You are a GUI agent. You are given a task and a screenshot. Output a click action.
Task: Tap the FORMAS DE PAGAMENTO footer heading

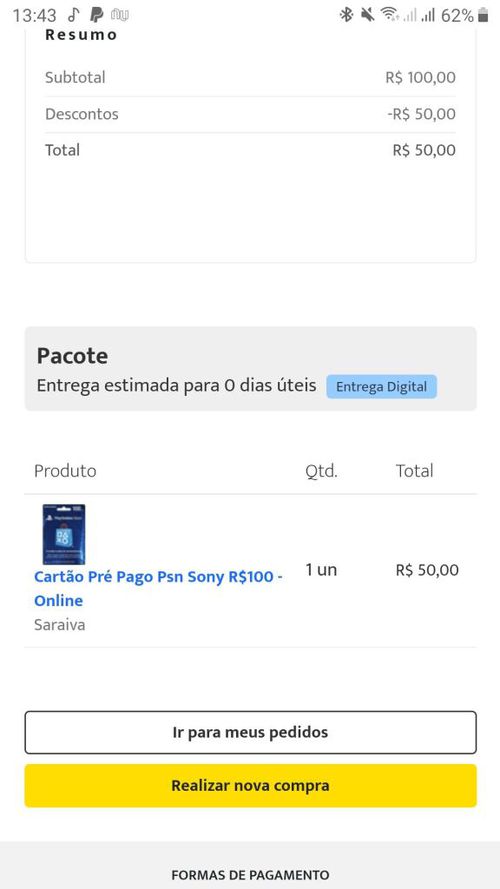pyautogui.click(x=250, y=875)
